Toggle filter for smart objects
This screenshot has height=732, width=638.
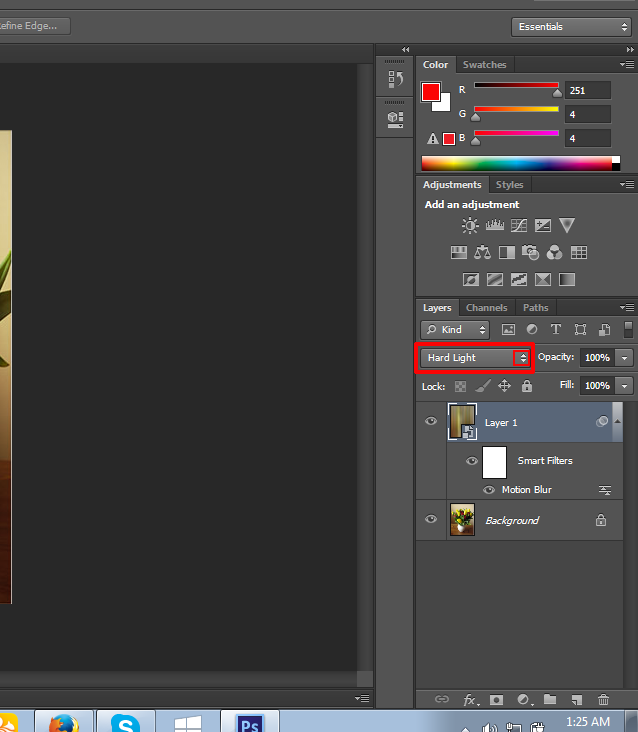[604, 330]
